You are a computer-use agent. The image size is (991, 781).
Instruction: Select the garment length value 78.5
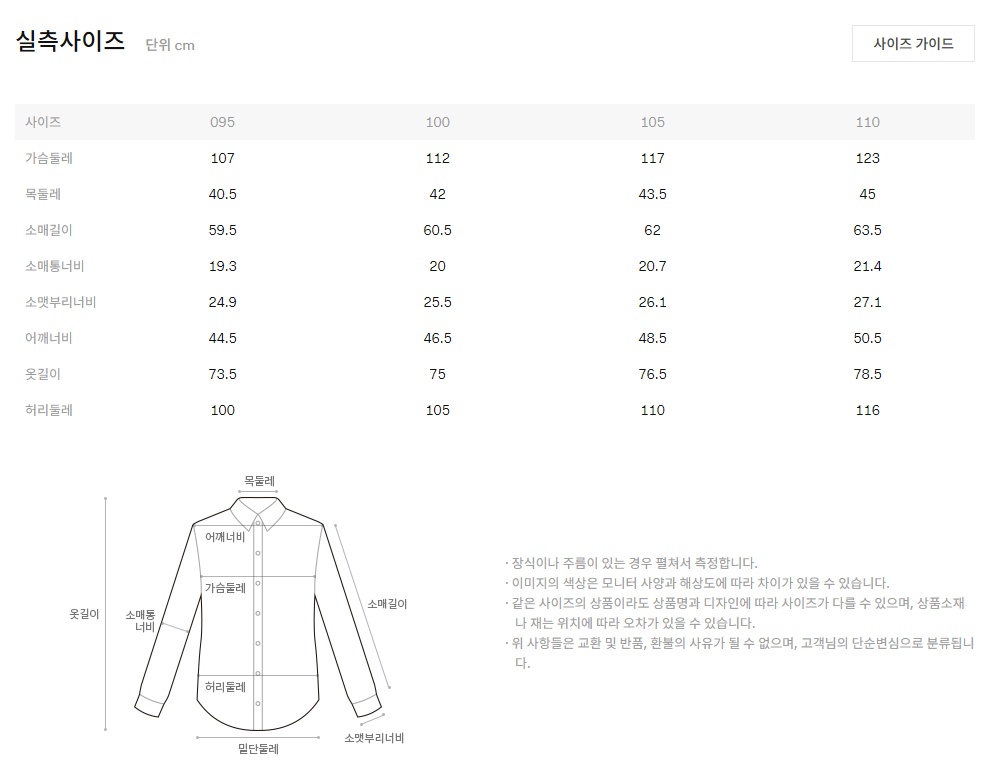click(x=867, y=374)
